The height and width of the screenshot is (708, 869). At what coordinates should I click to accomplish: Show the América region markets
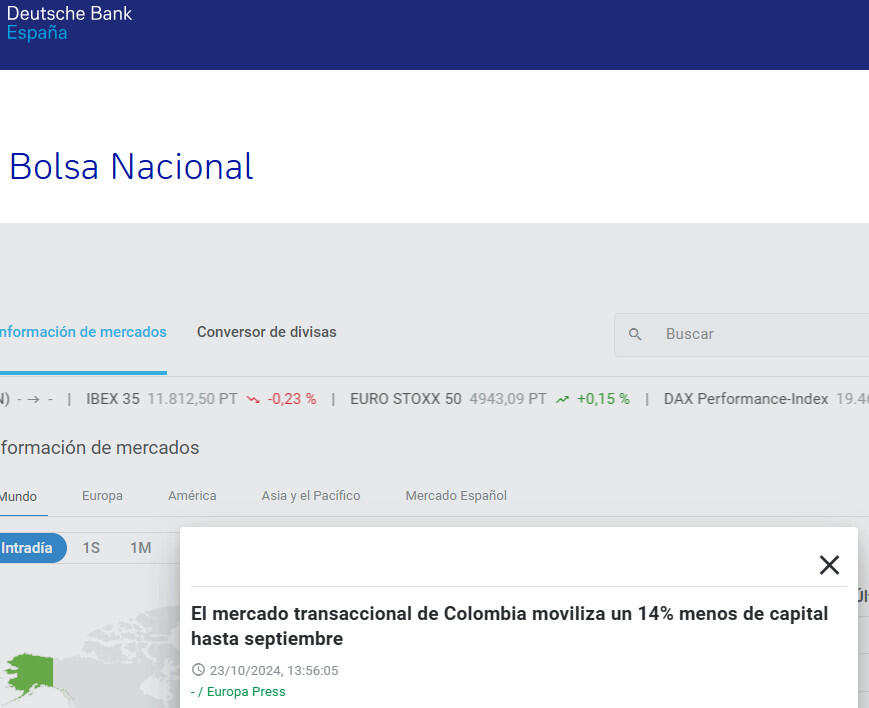(192, 496)
